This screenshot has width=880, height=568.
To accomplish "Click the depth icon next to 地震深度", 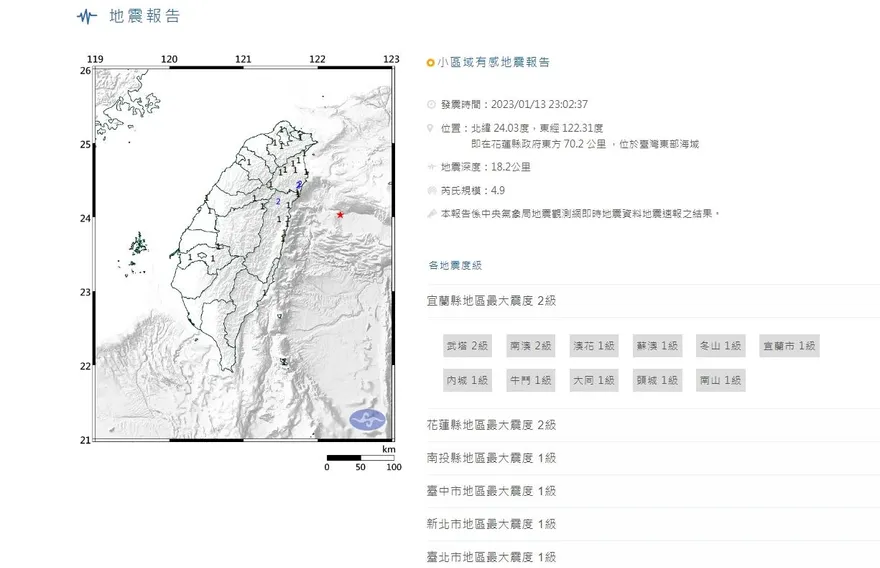I will coord(431,166).
